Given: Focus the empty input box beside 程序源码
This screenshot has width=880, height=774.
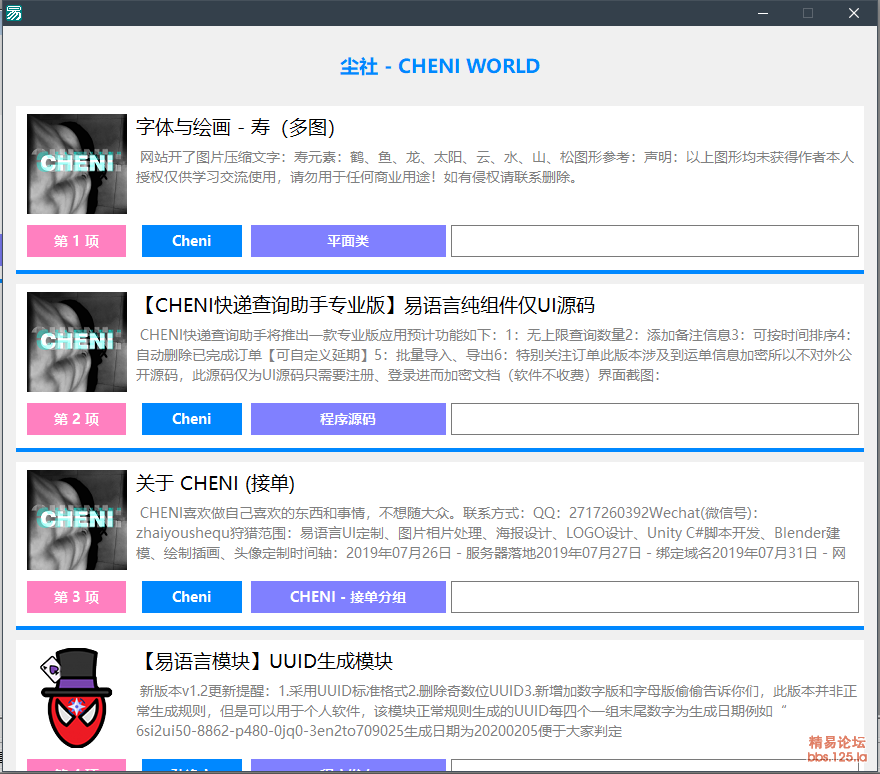Looking at the screenshot, I should (654, 419).
